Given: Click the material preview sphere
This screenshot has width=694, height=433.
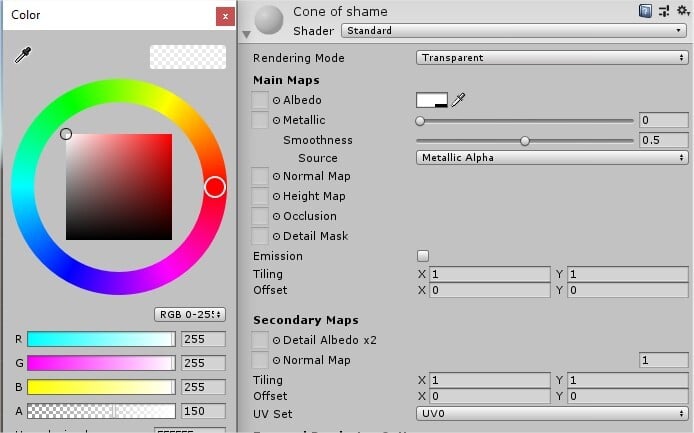Looking at the screenshot, I should point(269,20).
